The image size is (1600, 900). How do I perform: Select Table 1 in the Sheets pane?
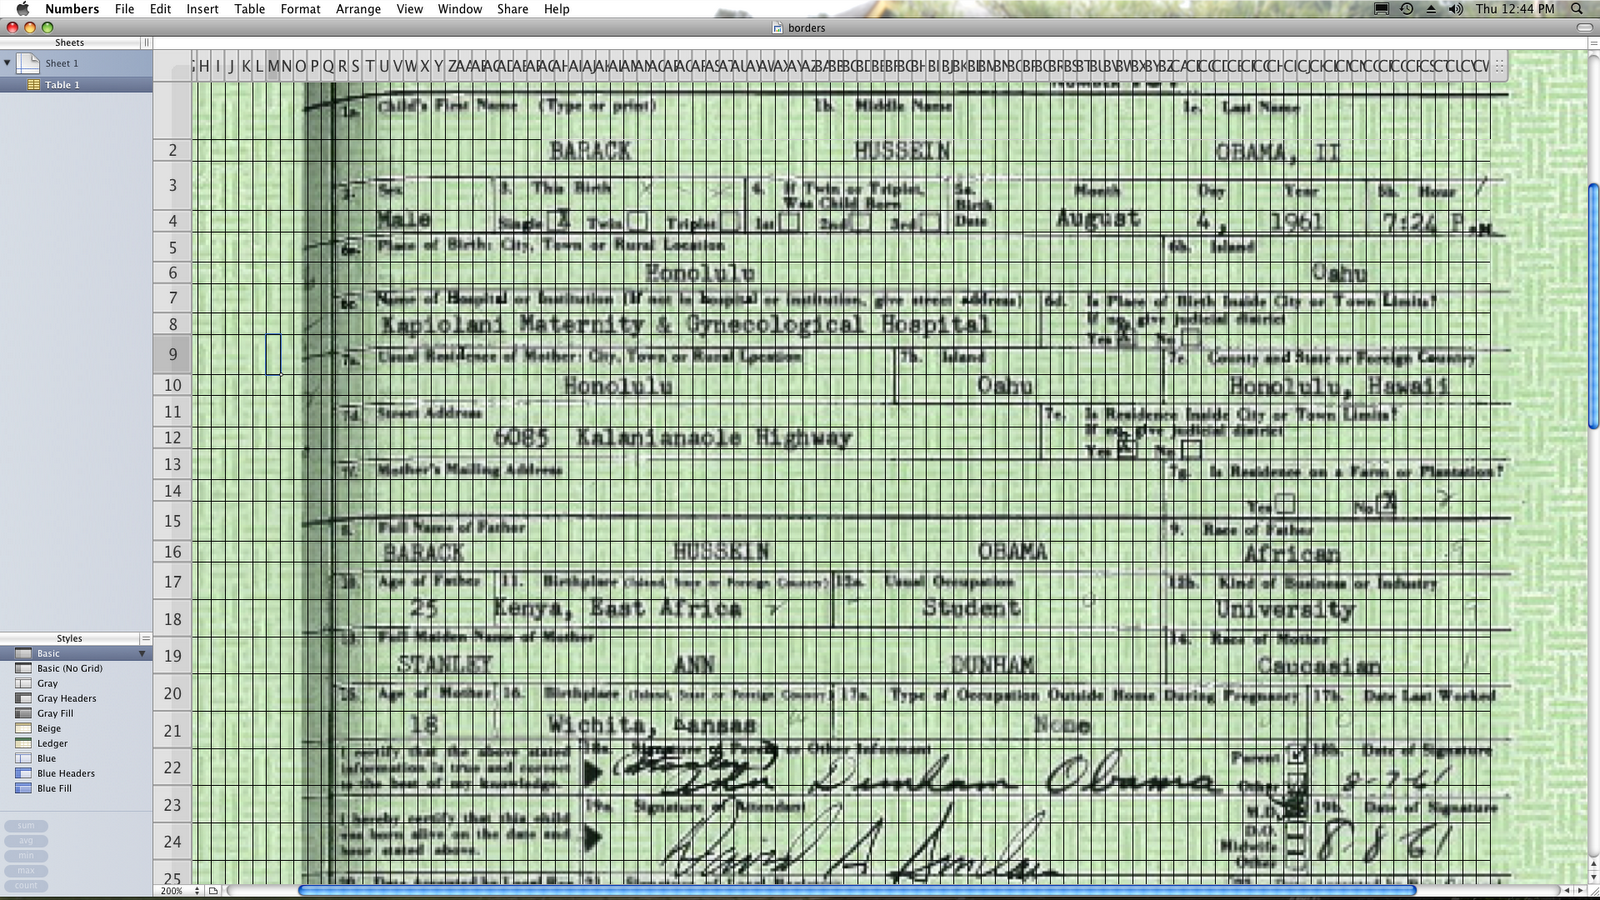tap(76, 85)
